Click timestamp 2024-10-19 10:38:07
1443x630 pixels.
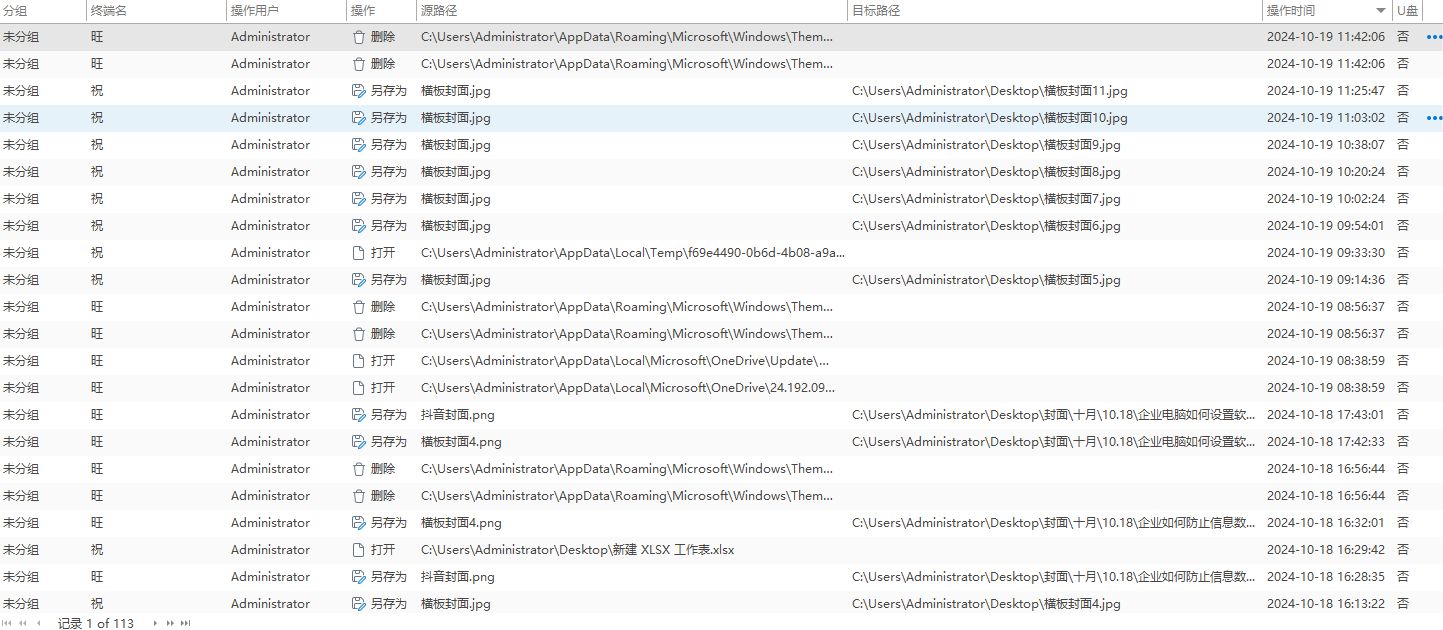[x=1326, y=145]
